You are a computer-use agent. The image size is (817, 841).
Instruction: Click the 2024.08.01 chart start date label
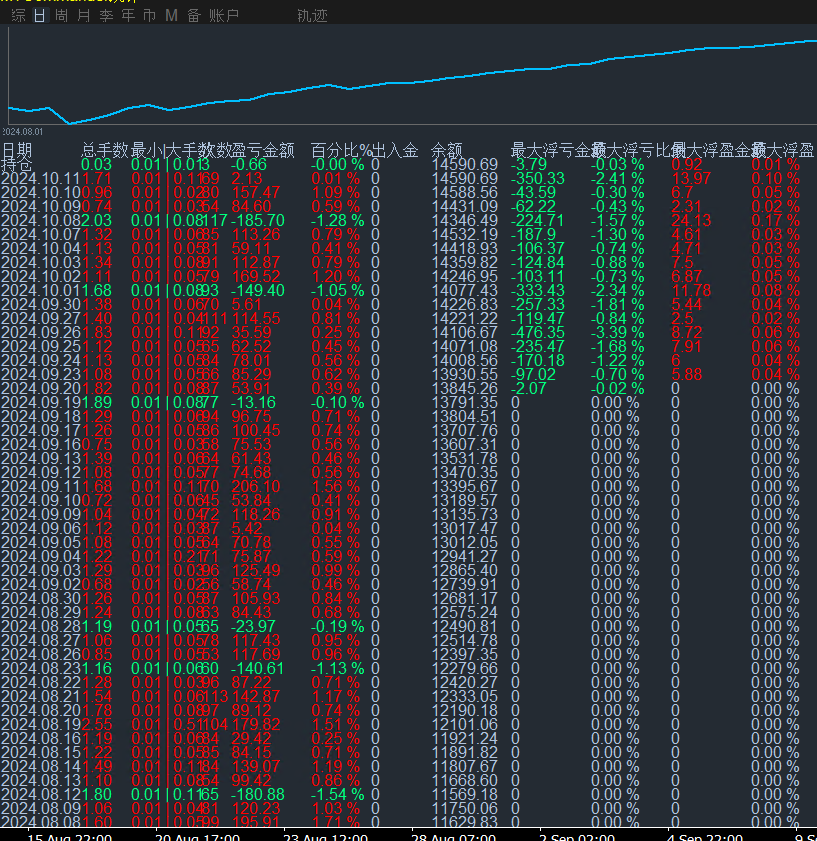23,131
